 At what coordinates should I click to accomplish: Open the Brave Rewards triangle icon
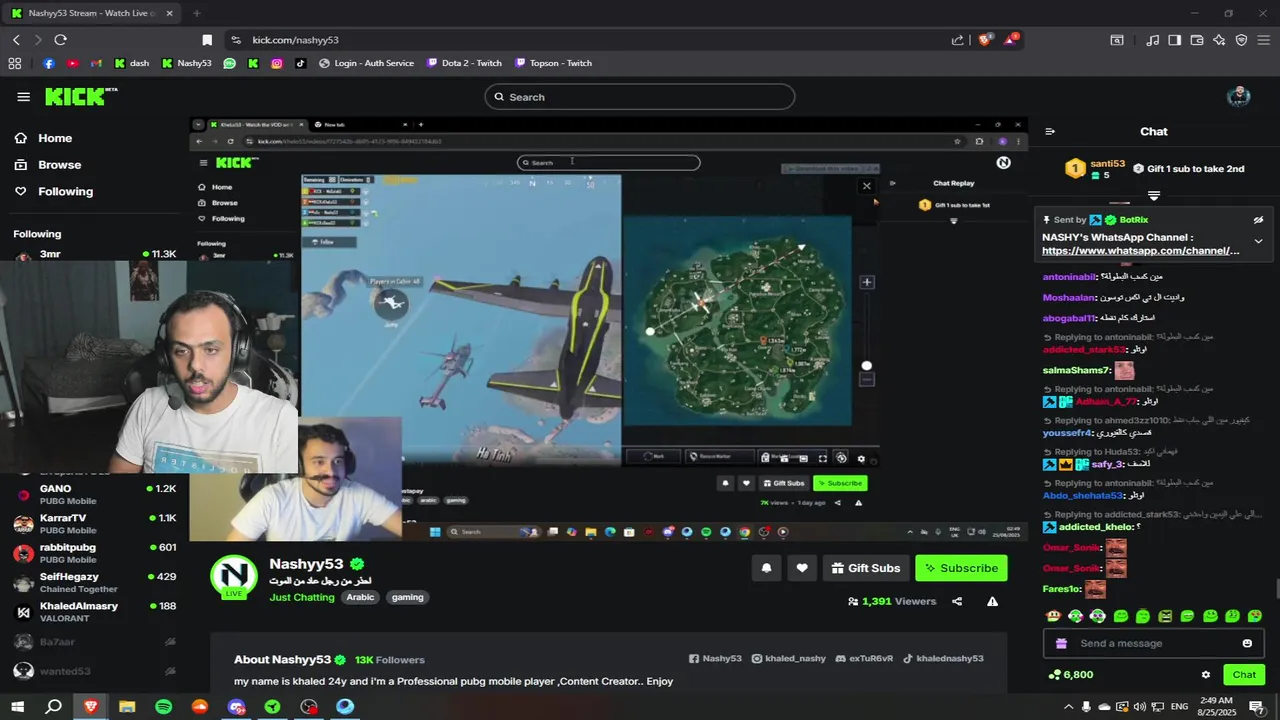point(1011,40)
